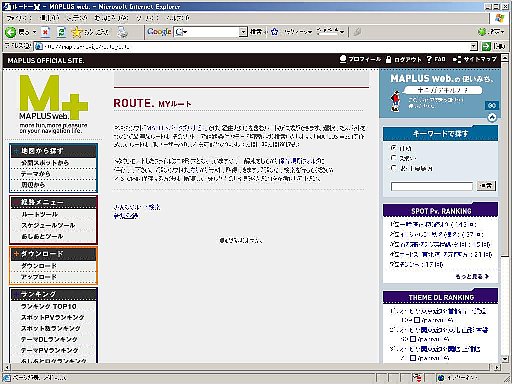Open the ヘルプ (Help) menu
This screenshot has height=384, width=512.
(178, 18)
